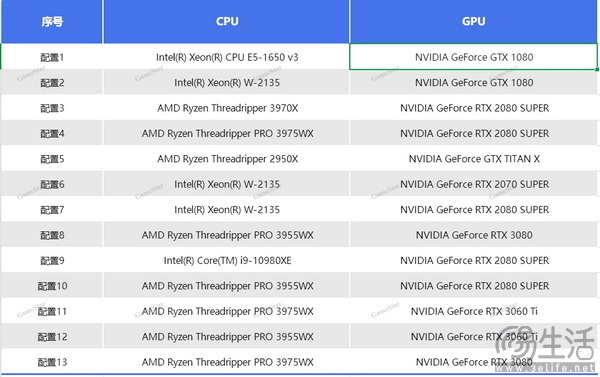Click Intel(R) Xeon(R) CPU E5-1650 v3 cell
The width and height of the screenshot is (600, 377).
227,57
